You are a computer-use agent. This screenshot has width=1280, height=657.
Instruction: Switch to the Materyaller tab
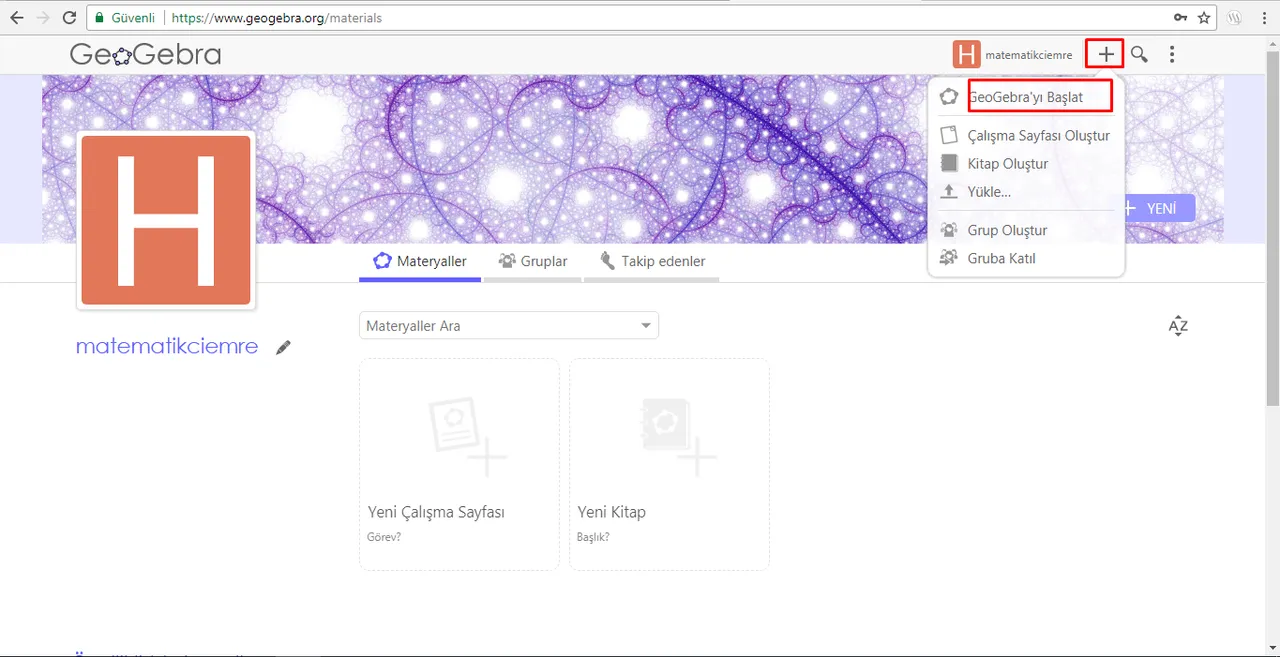coord(420,261)
